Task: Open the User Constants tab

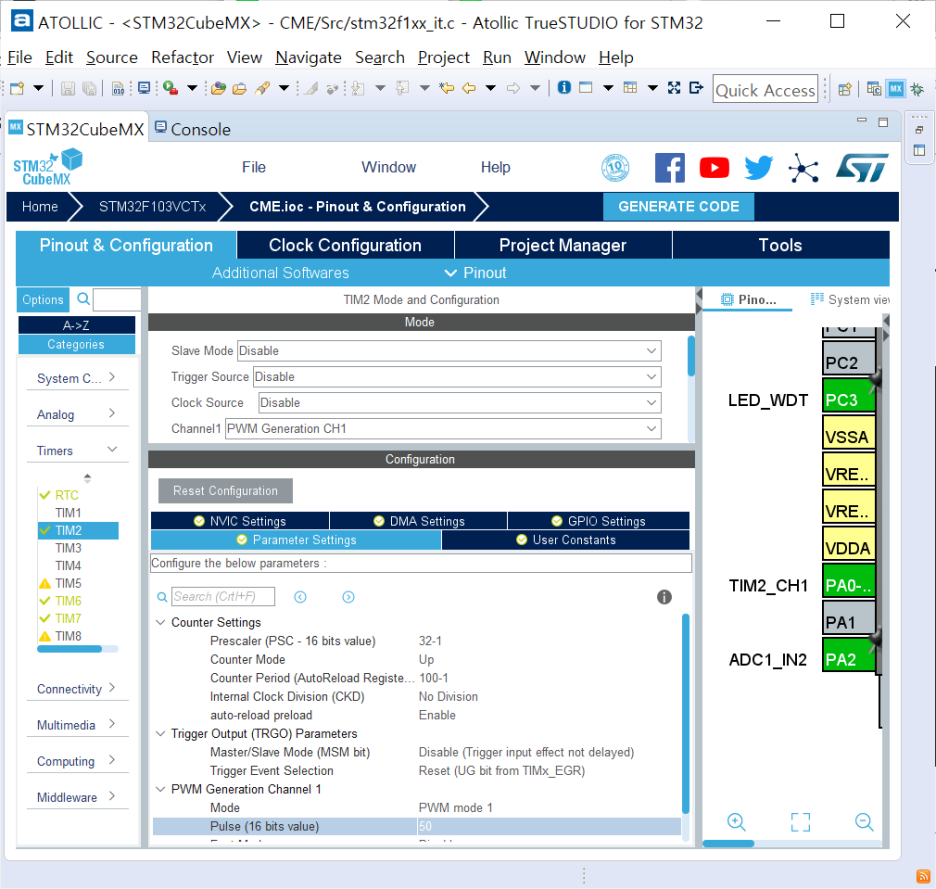Action: [x=565, y=540]
